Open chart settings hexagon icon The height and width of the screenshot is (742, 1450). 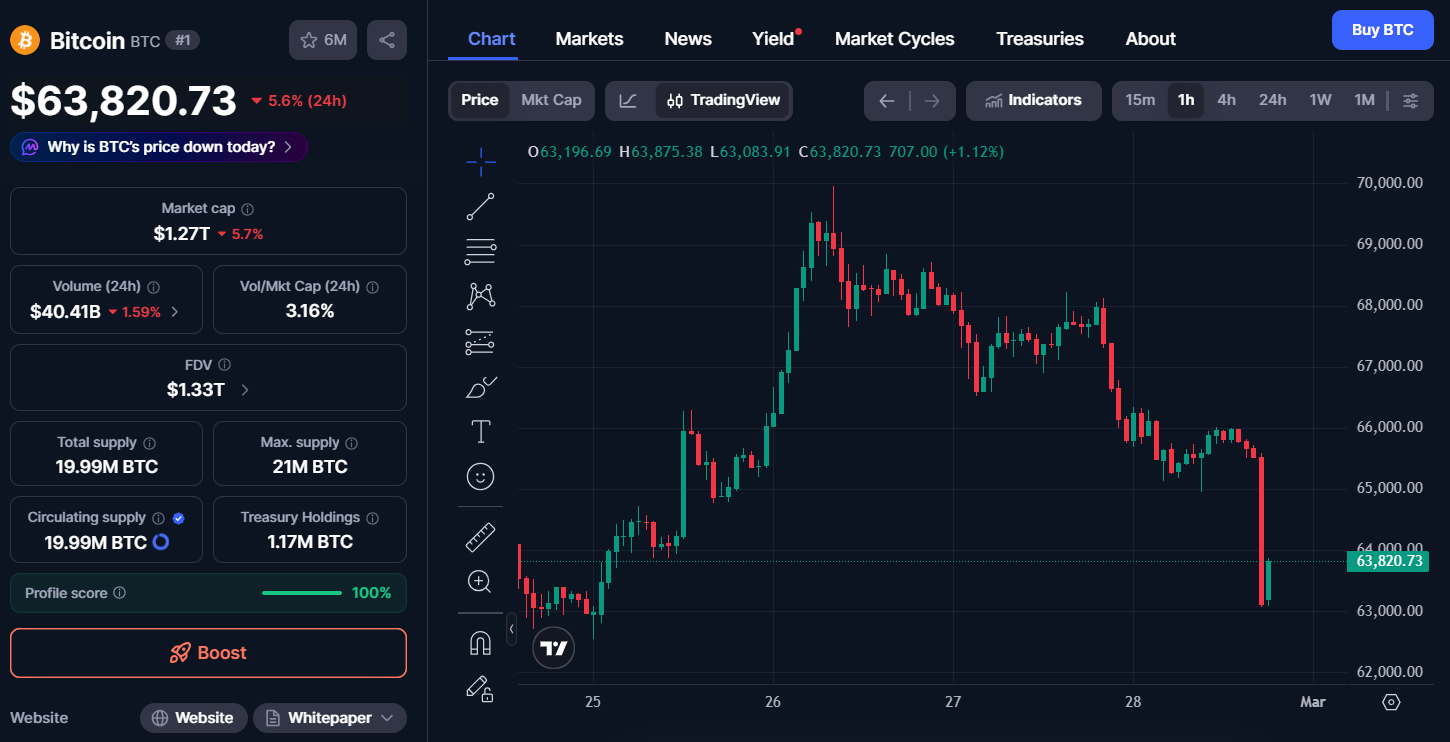pyautogui.click(x=1391, y=702)
